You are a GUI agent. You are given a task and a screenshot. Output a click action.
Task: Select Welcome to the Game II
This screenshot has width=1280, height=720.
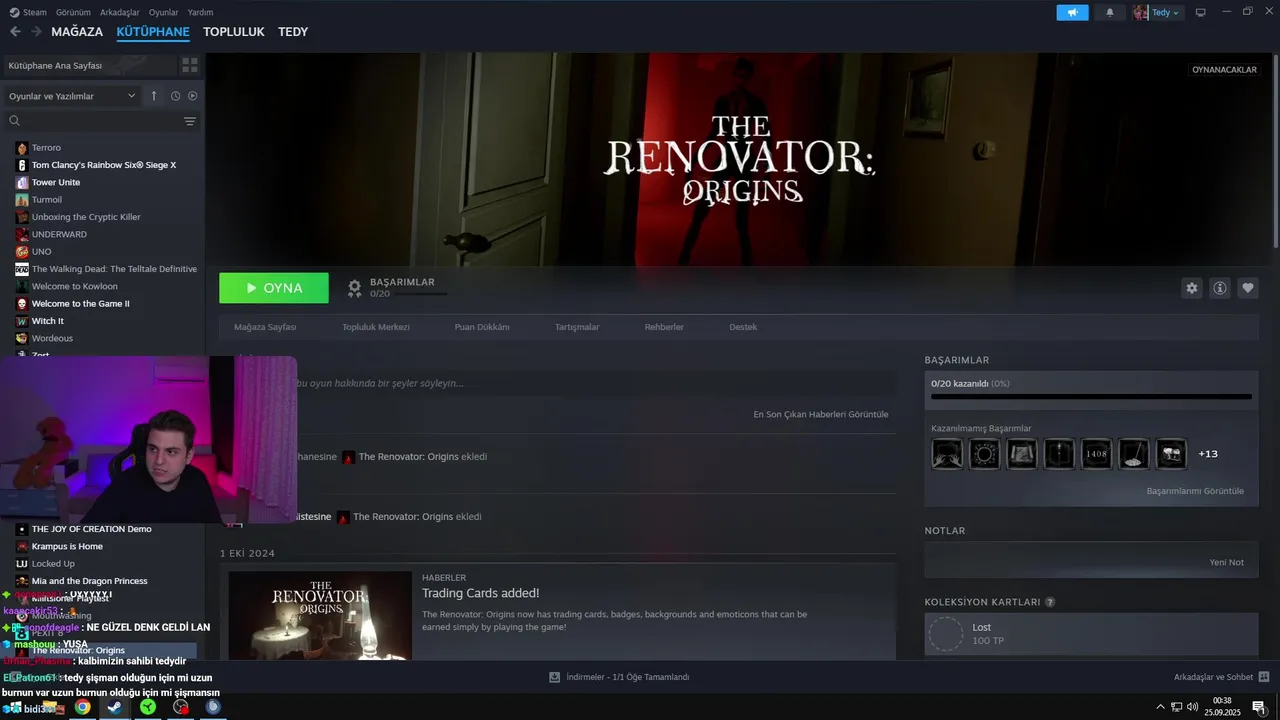[80, 303]
